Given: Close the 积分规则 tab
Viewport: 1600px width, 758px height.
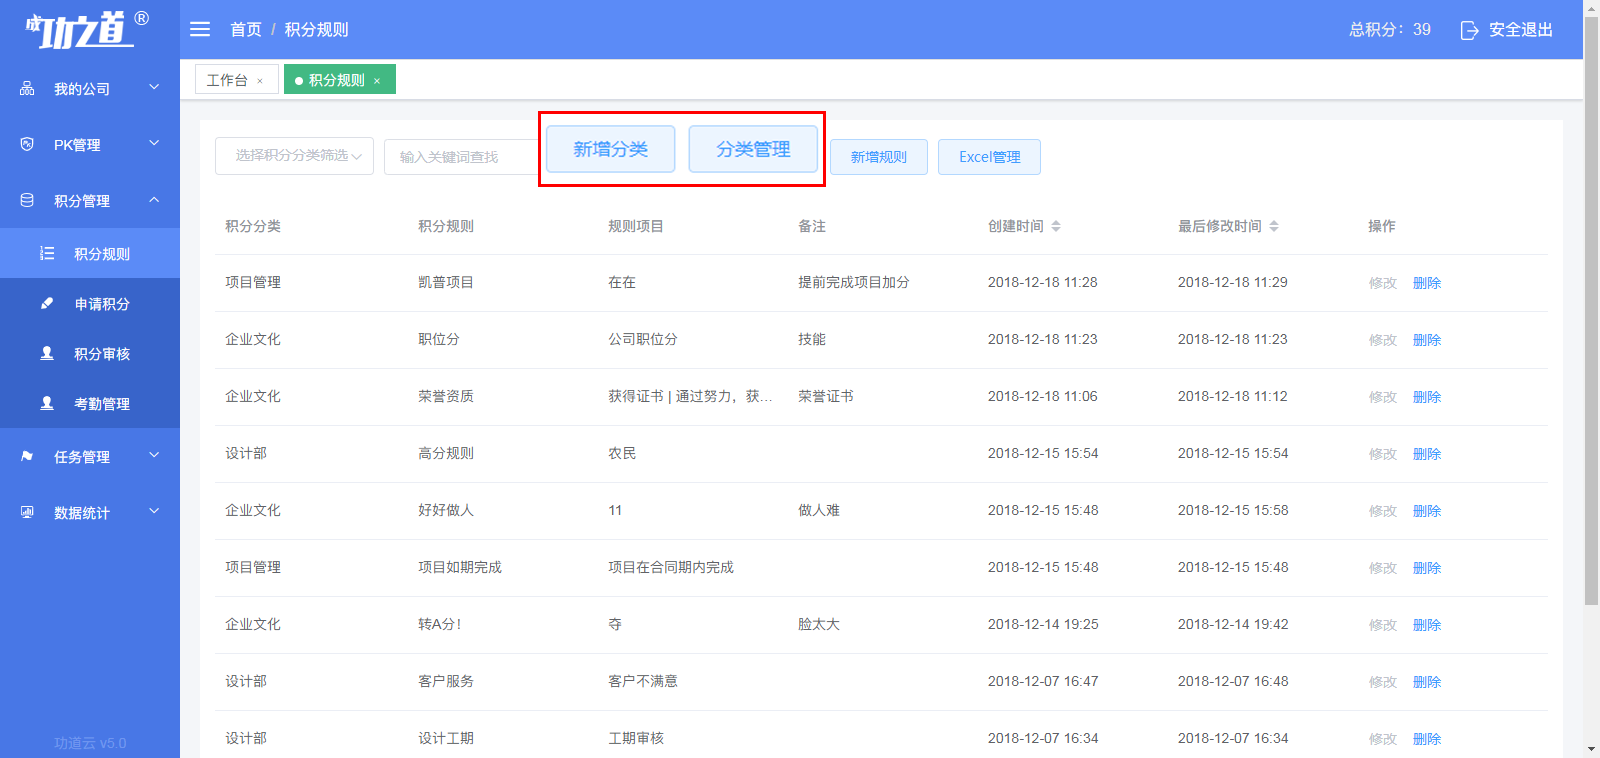Looking at the screenshot, I should (x=377, y=81).
